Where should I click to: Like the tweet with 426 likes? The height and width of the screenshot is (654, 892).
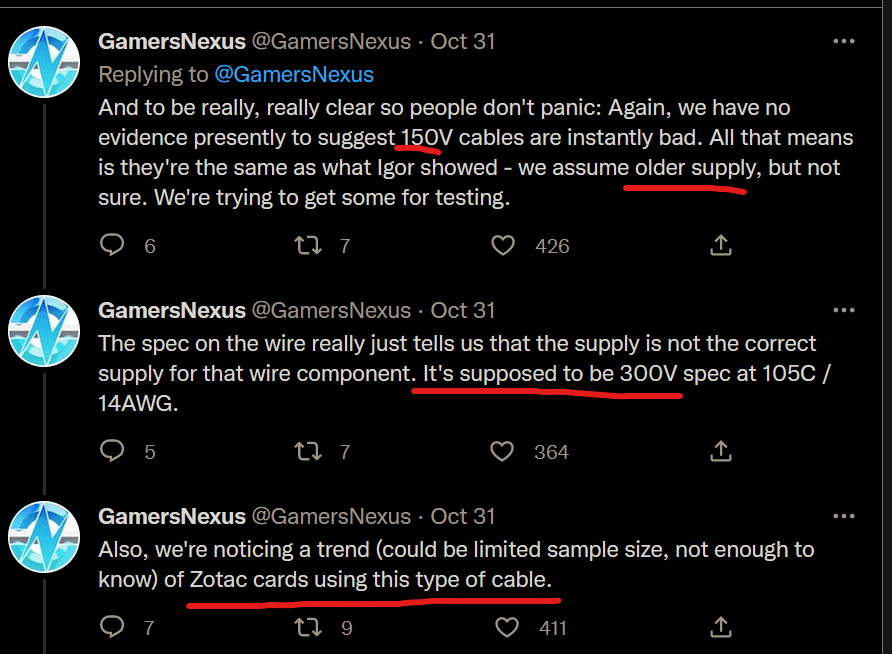tap(505, 245)
